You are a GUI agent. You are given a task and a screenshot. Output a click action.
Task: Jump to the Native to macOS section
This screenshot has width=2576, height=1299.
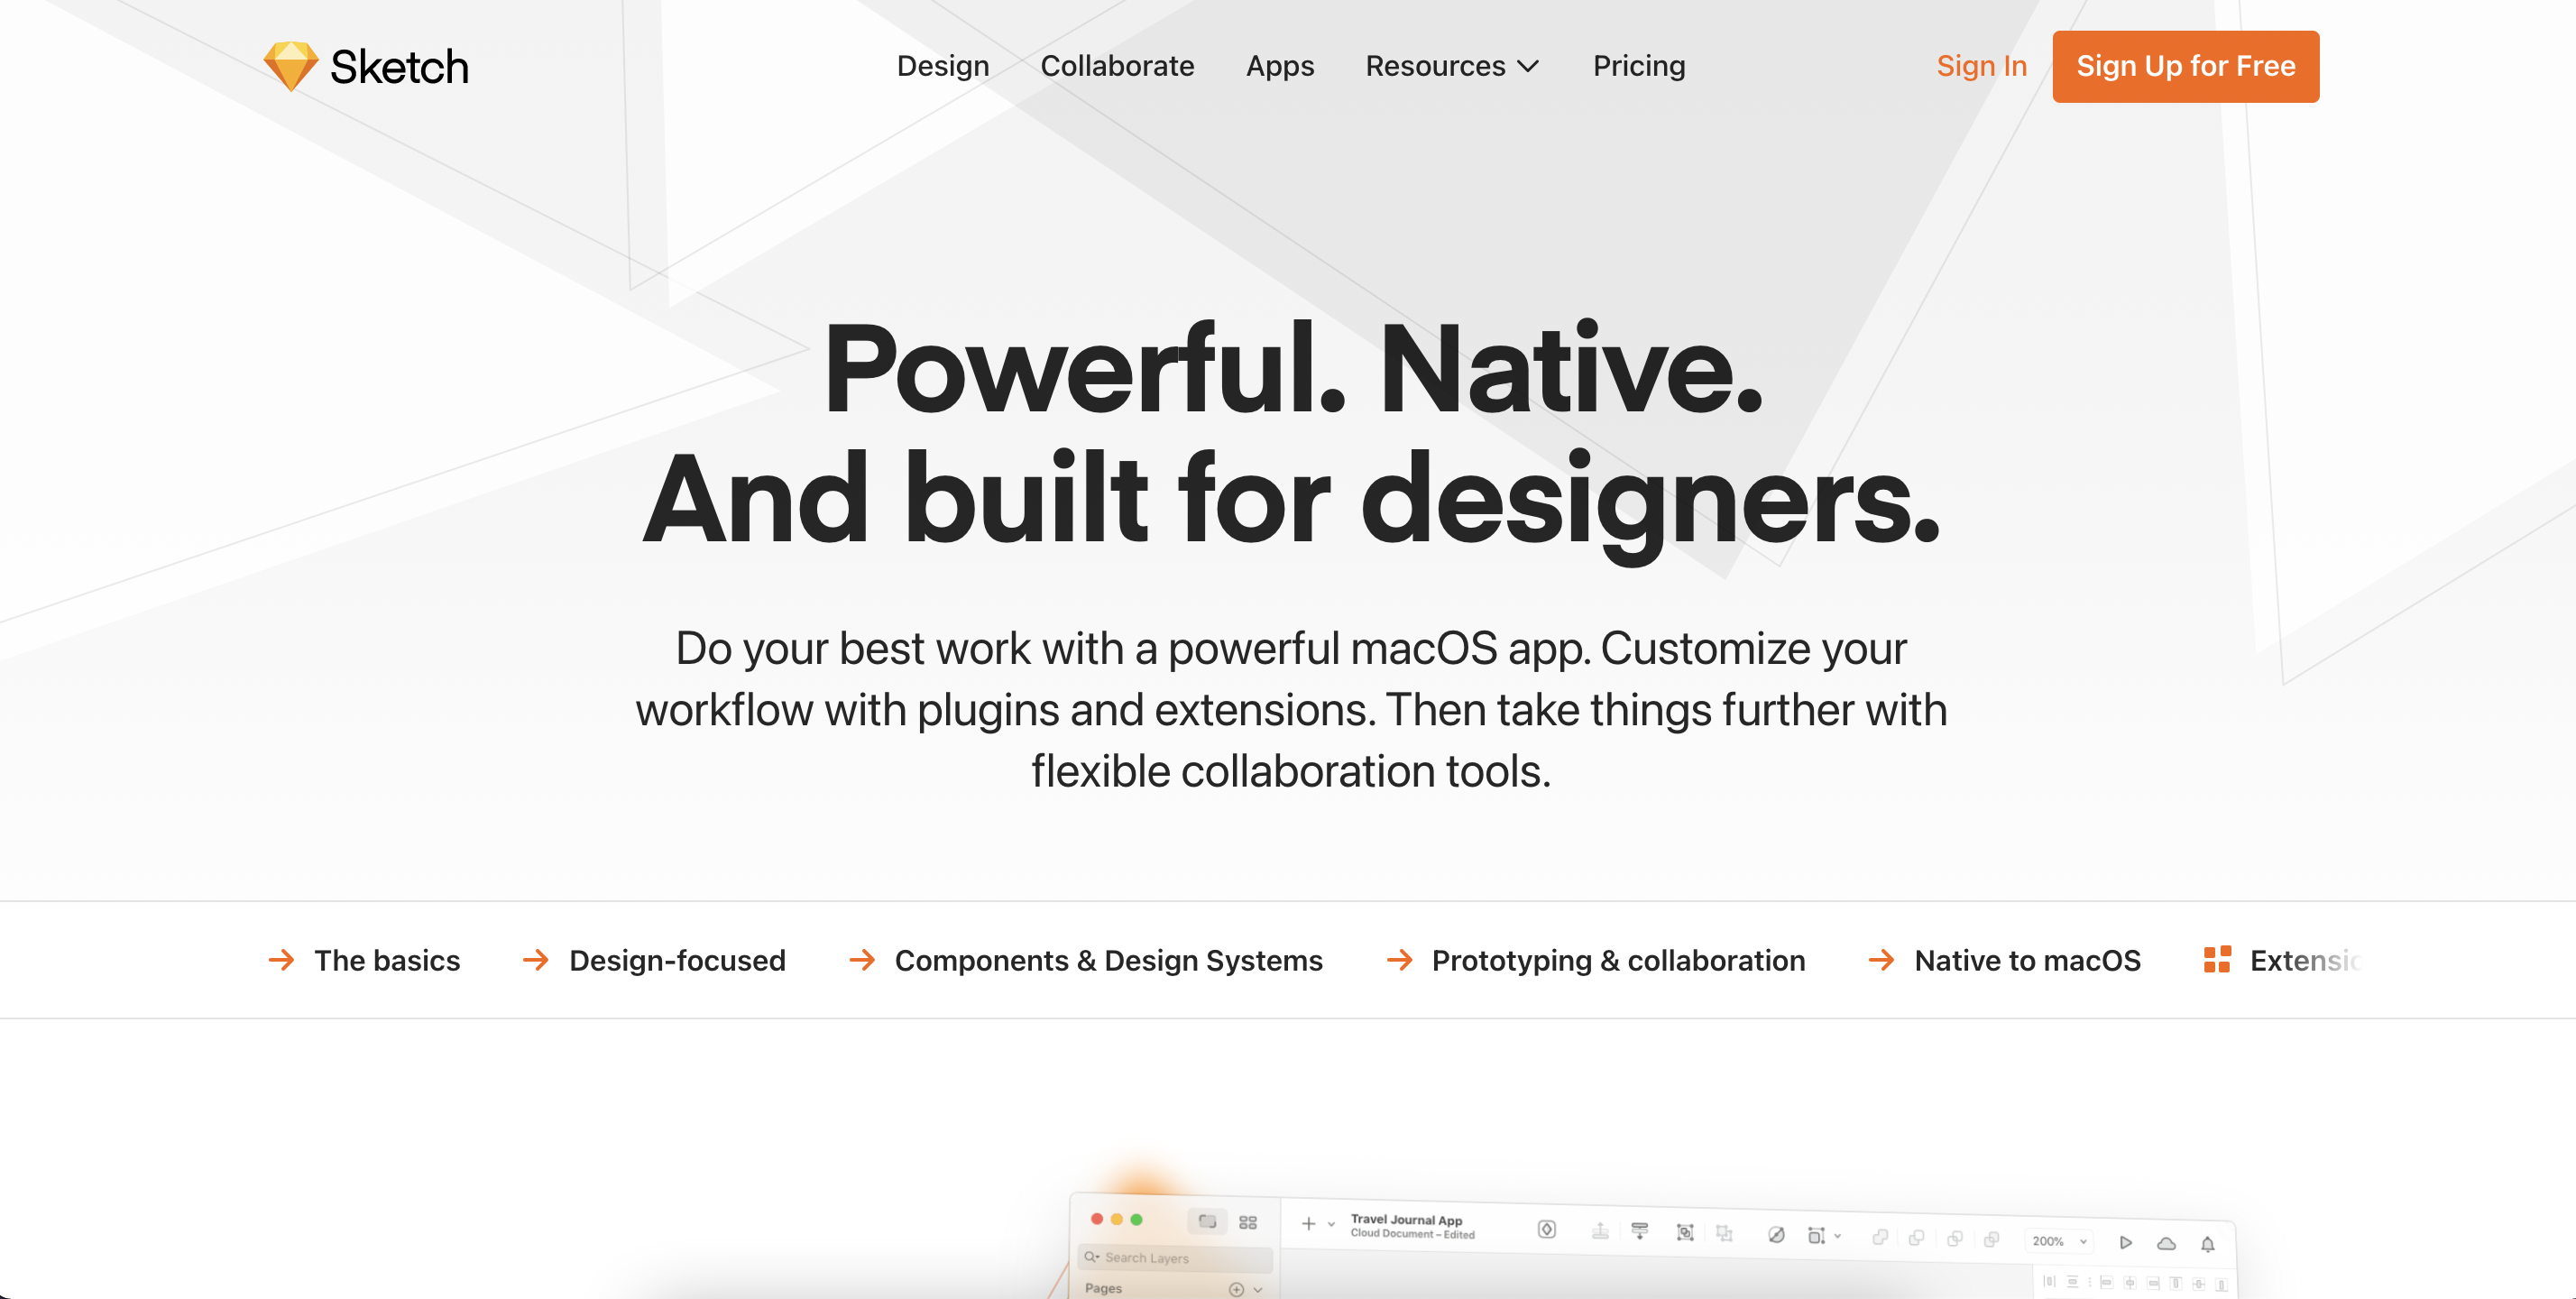point(2027,960)
